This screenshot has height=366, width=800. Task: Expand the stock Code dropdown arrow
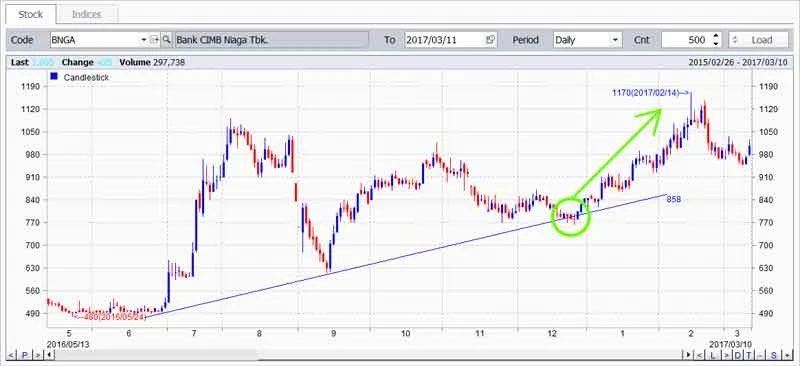coord(143,40)
